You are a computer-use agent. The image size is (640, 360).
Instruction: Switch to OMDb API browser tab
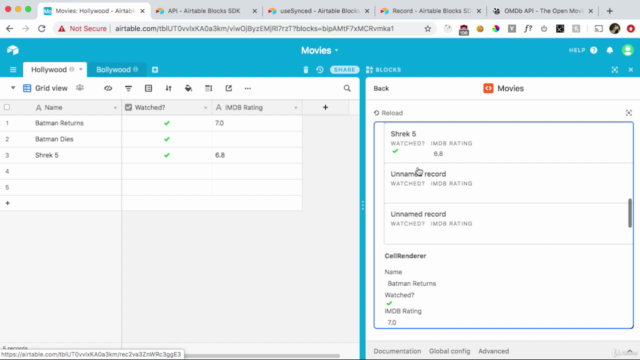coord(543,11)
